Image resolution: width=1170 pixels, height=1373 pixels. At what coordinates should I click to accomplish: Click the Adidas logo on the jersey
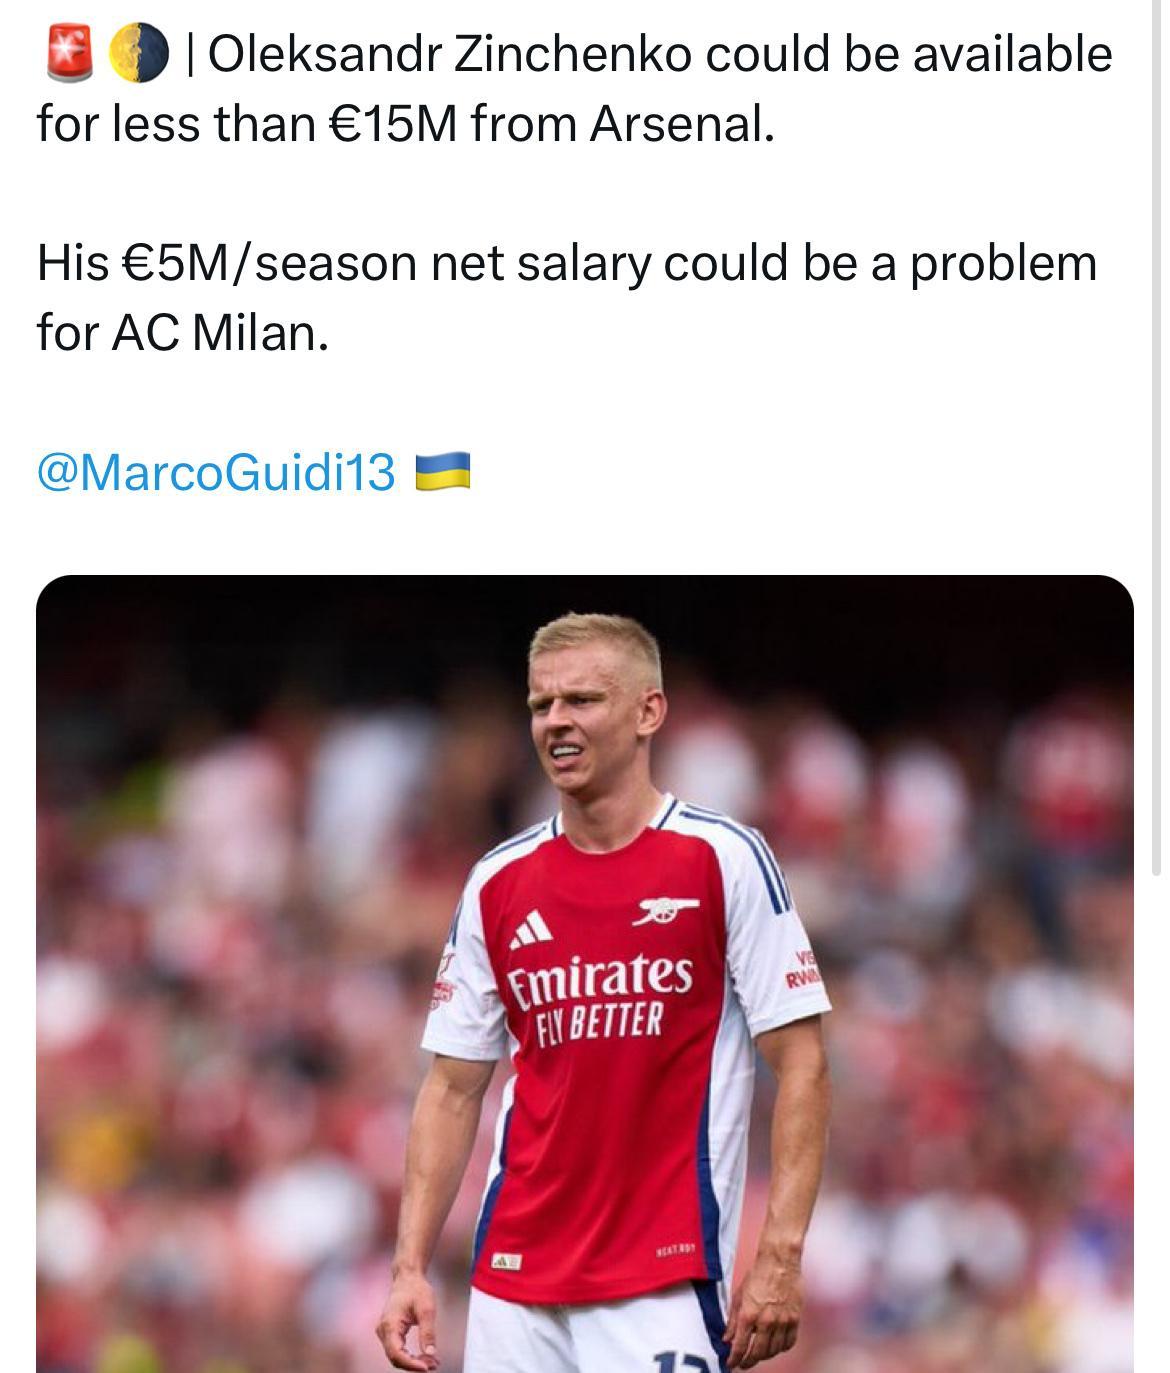coord(530,930)
